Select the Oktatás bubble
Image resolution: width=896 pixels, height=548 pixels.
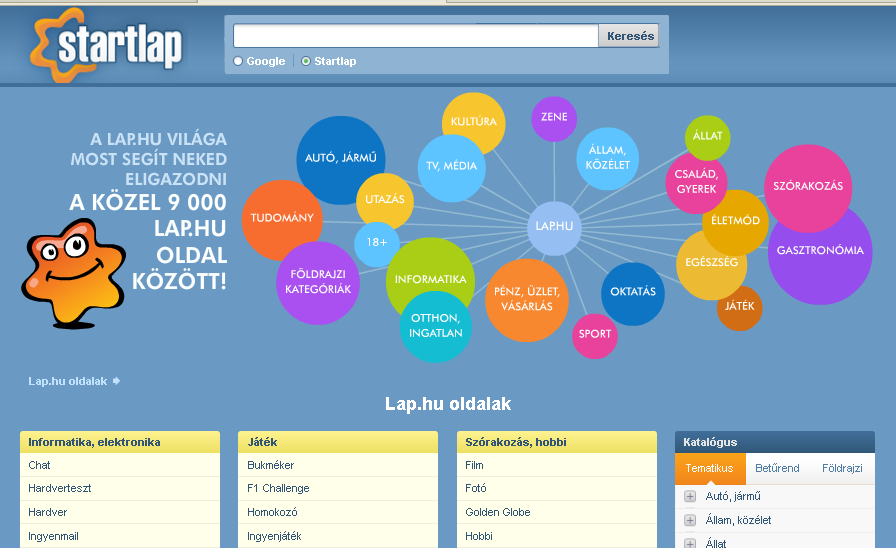click(x=633, y=294)
